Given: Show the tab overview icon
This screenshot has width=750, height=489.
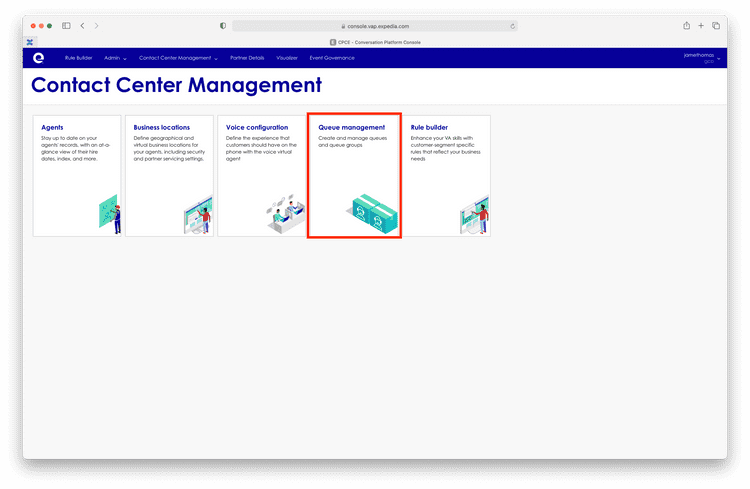Looking at the screenshot, I should [x=716, y=26].
